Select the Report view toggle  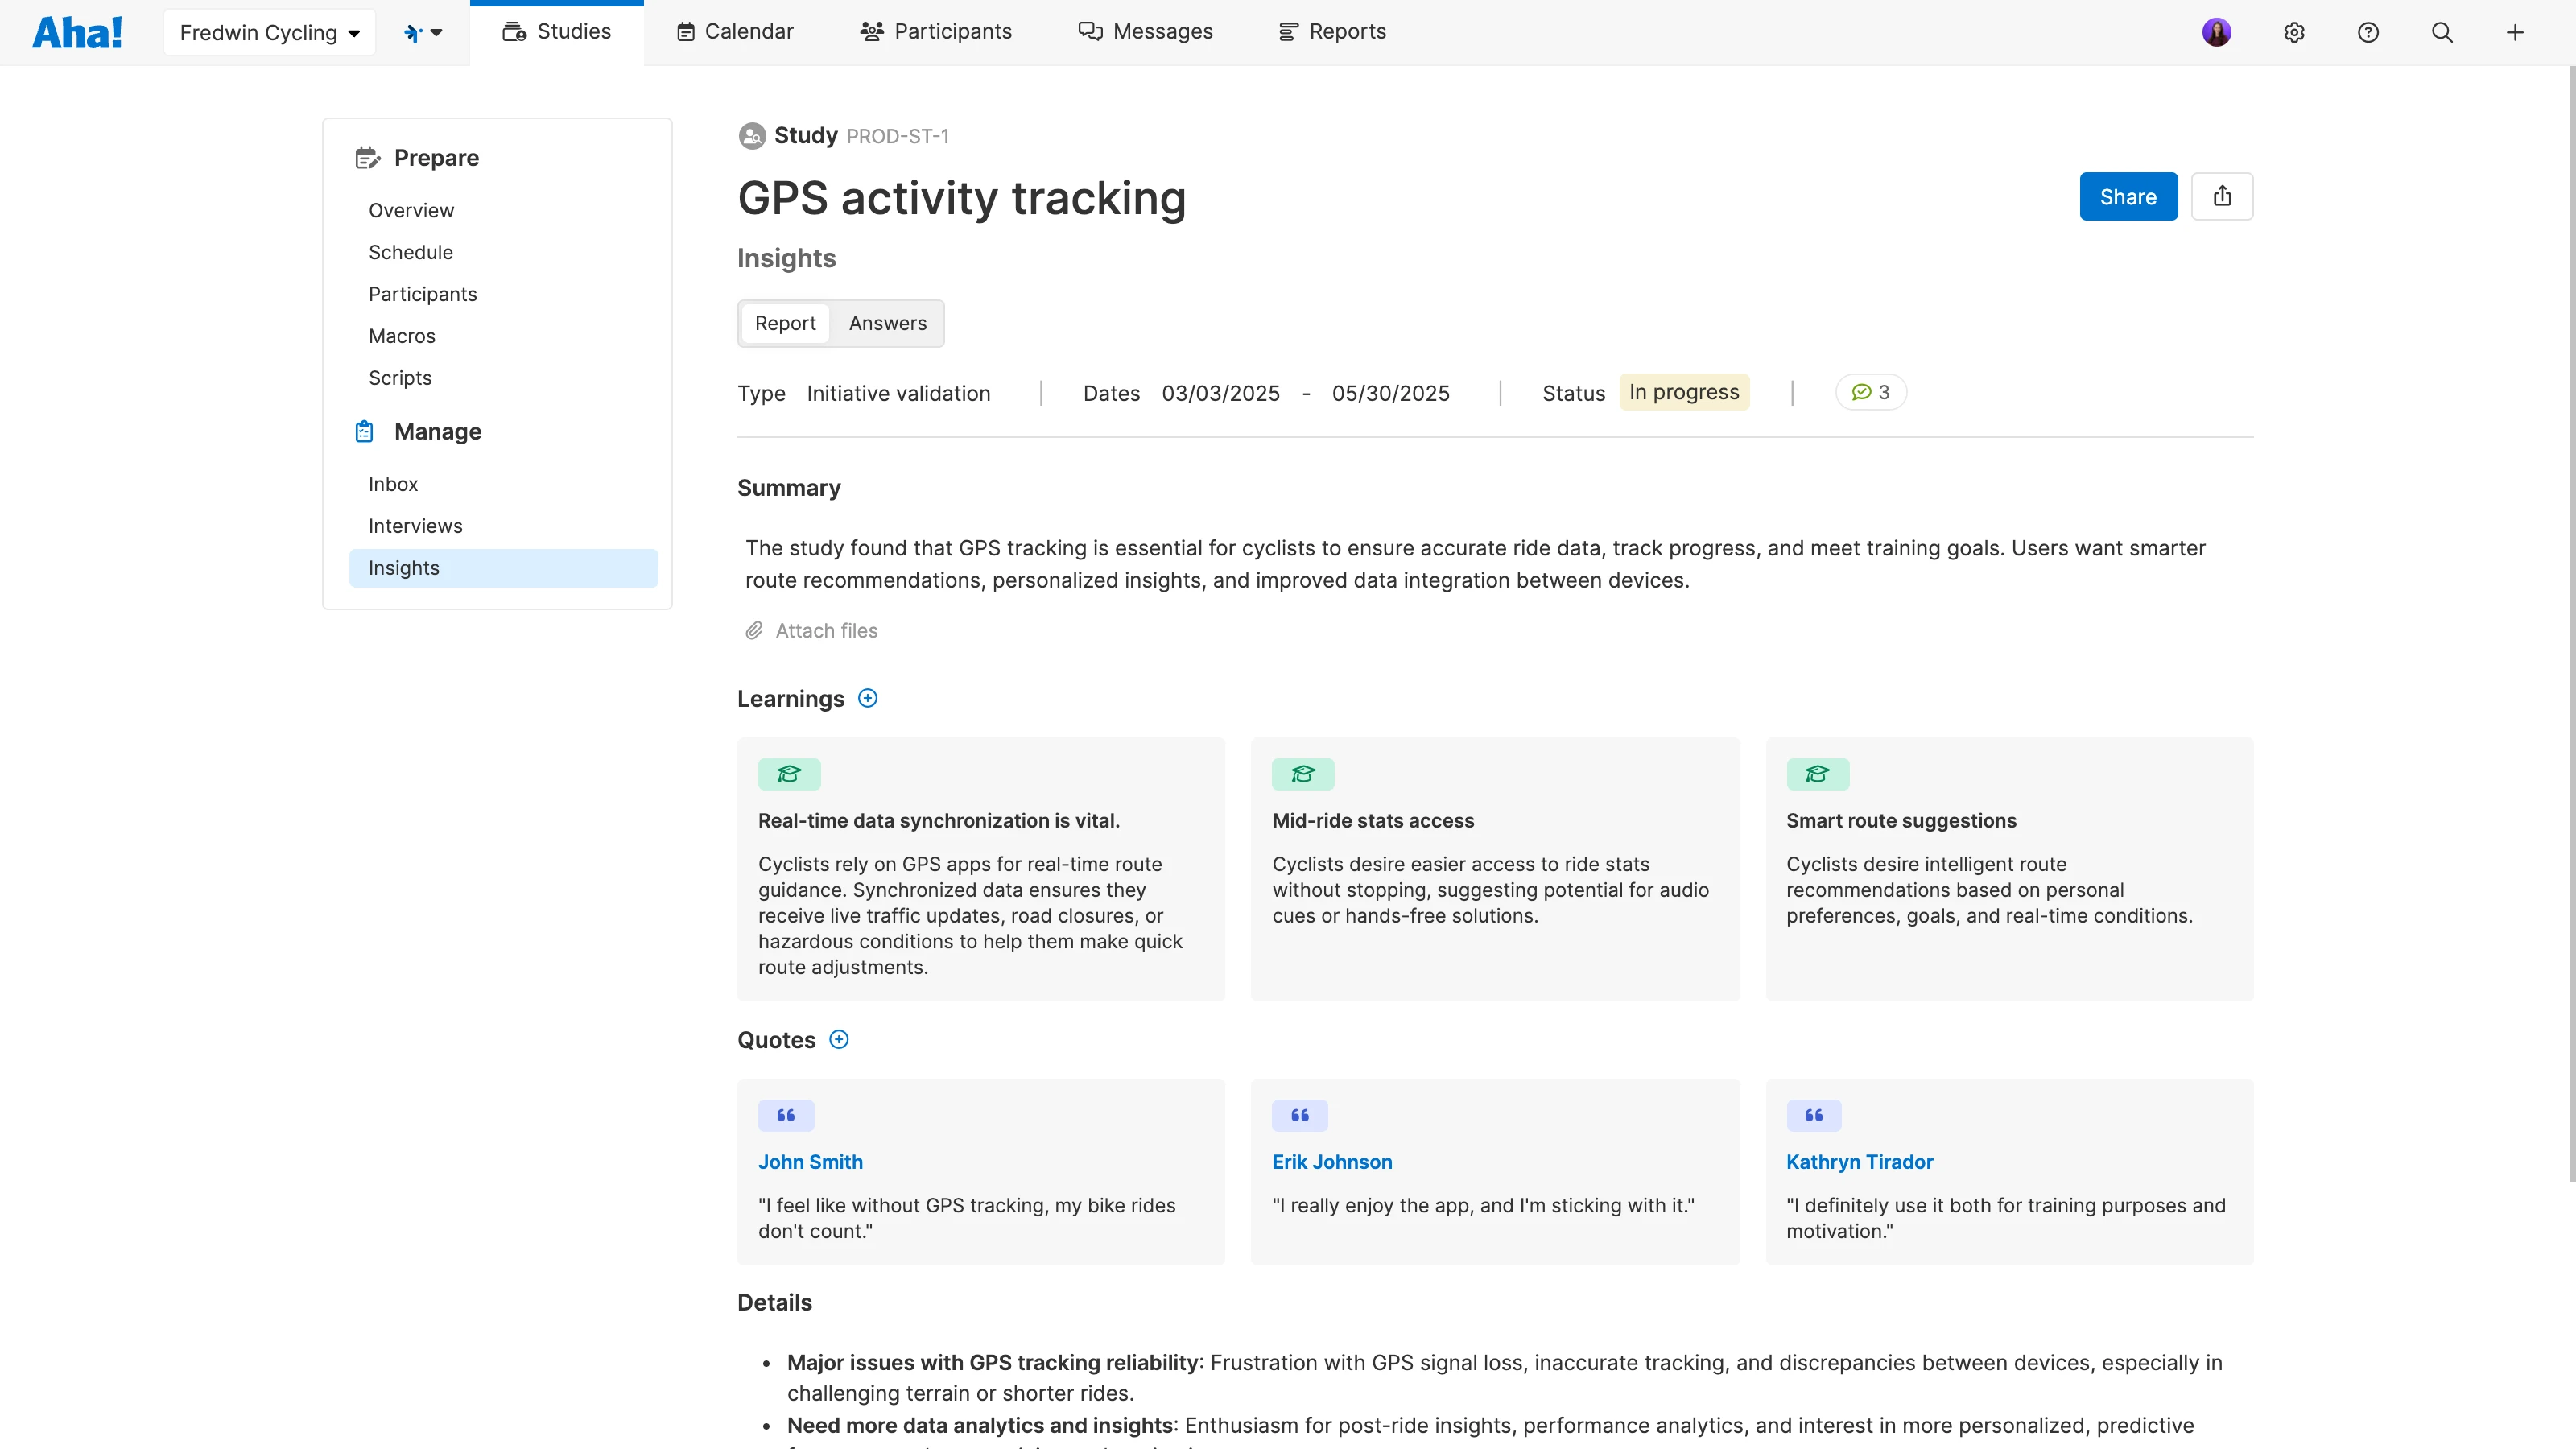click(x=784, y=323)
